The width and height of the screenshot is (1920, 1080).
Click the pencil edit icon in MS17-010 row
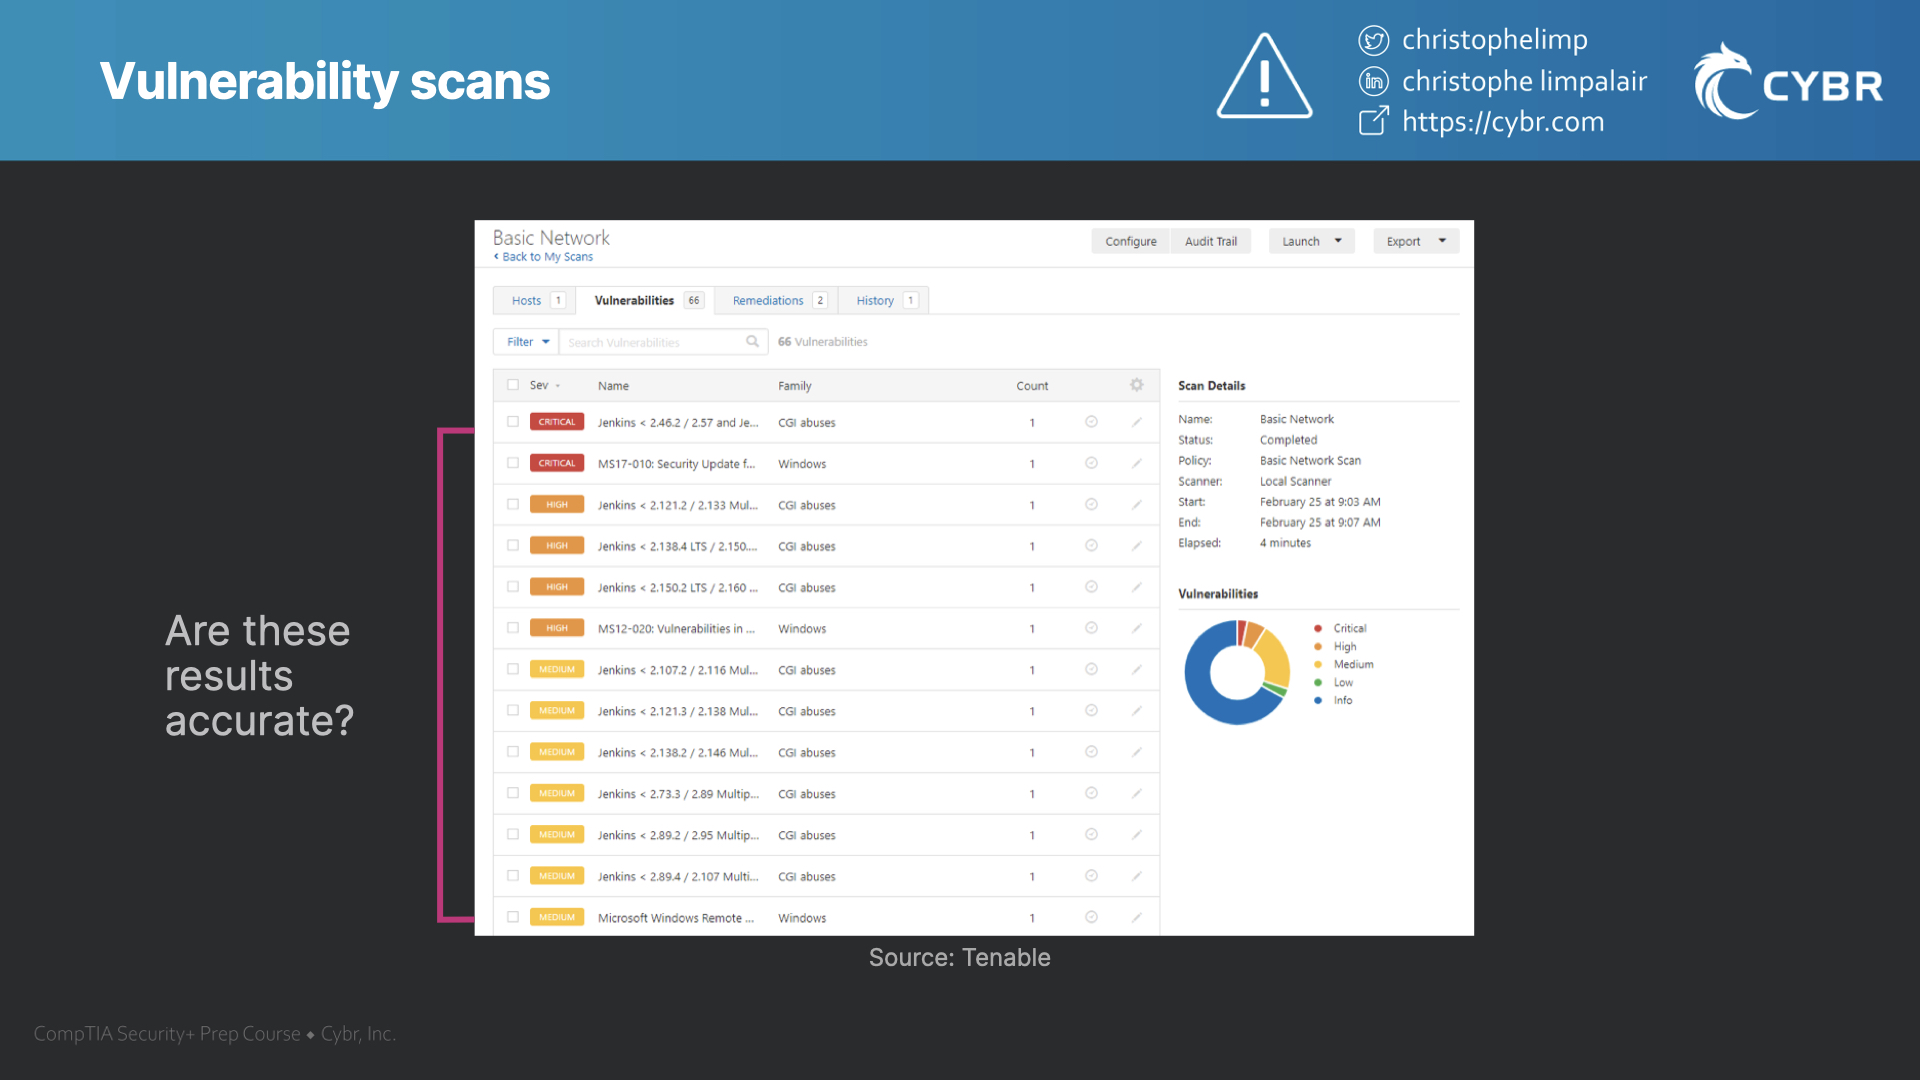coord(1136,463)
